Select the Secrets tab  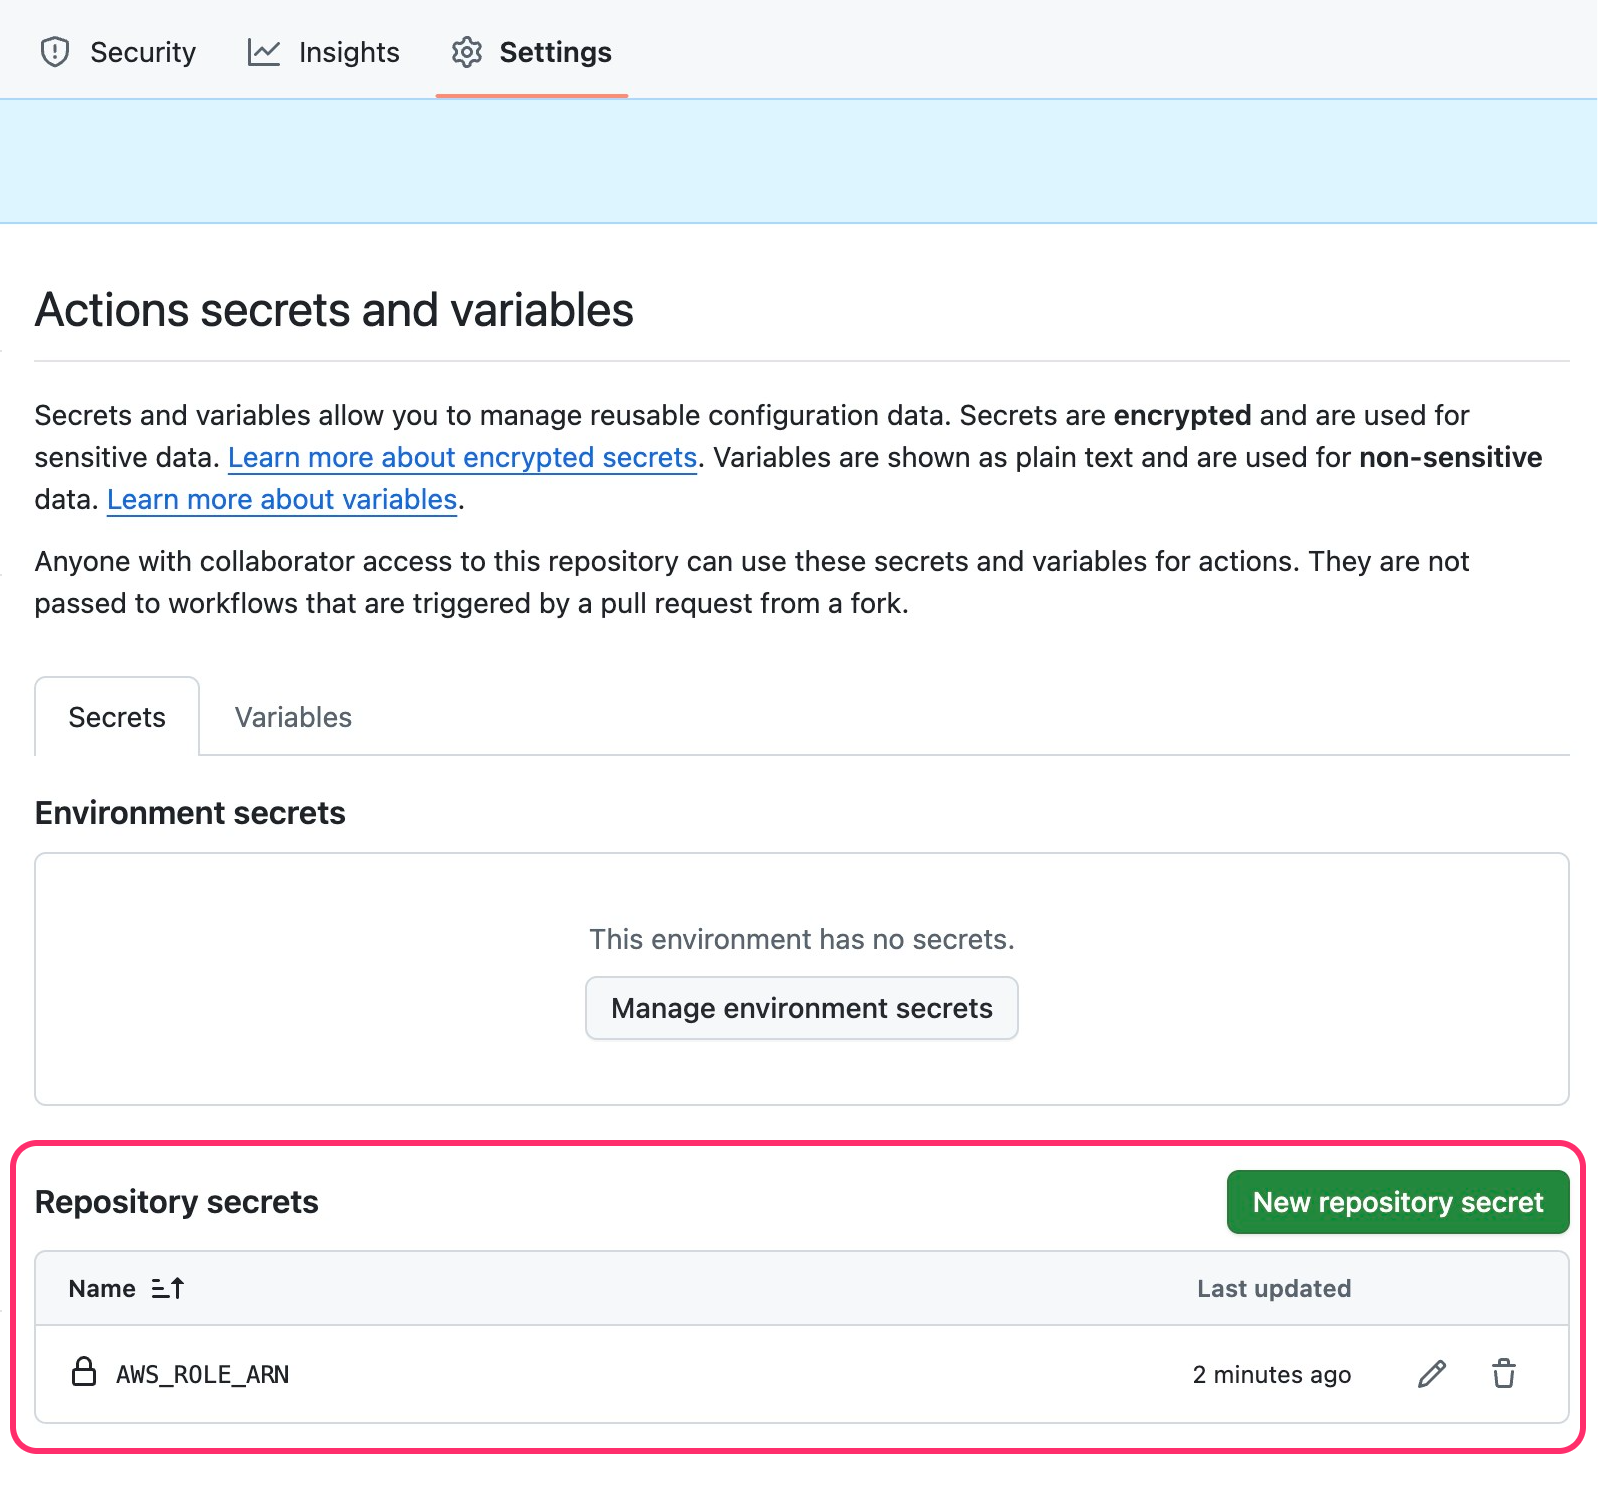click(x=117, y=717)
